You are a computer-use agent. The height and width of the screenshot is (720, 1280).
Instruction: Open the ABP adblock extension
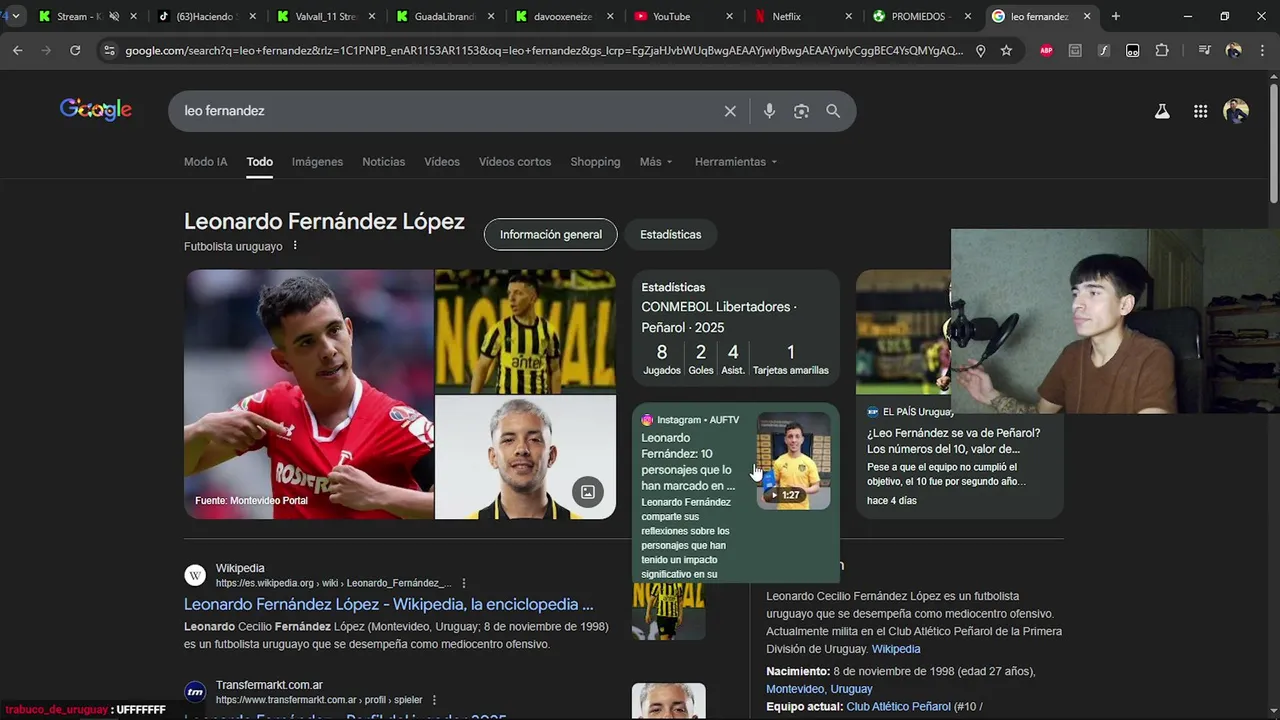click(1046, 50)
